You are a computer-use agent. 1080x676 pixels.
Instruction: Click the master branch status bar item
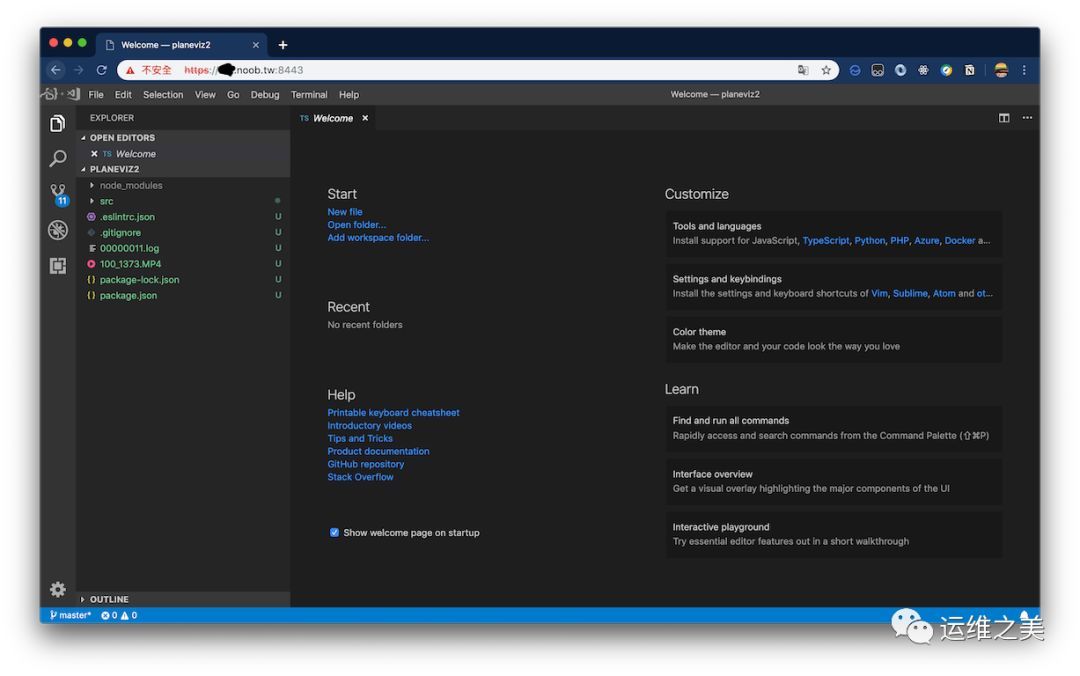[70, 615]
